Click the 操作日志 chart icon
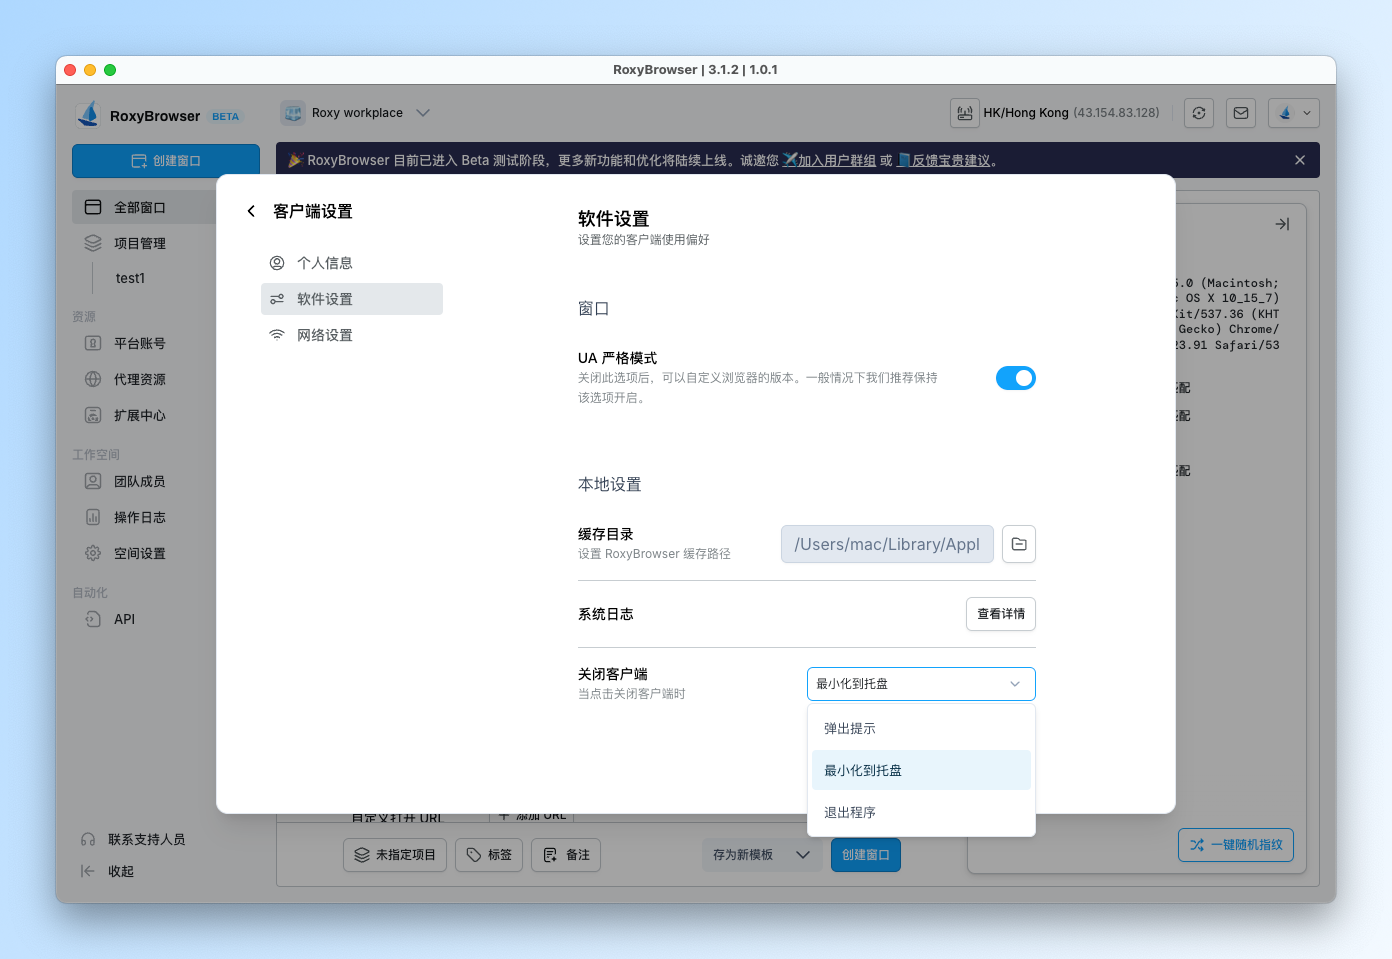This screenshot has height=959, width=1392. [93, 517]
